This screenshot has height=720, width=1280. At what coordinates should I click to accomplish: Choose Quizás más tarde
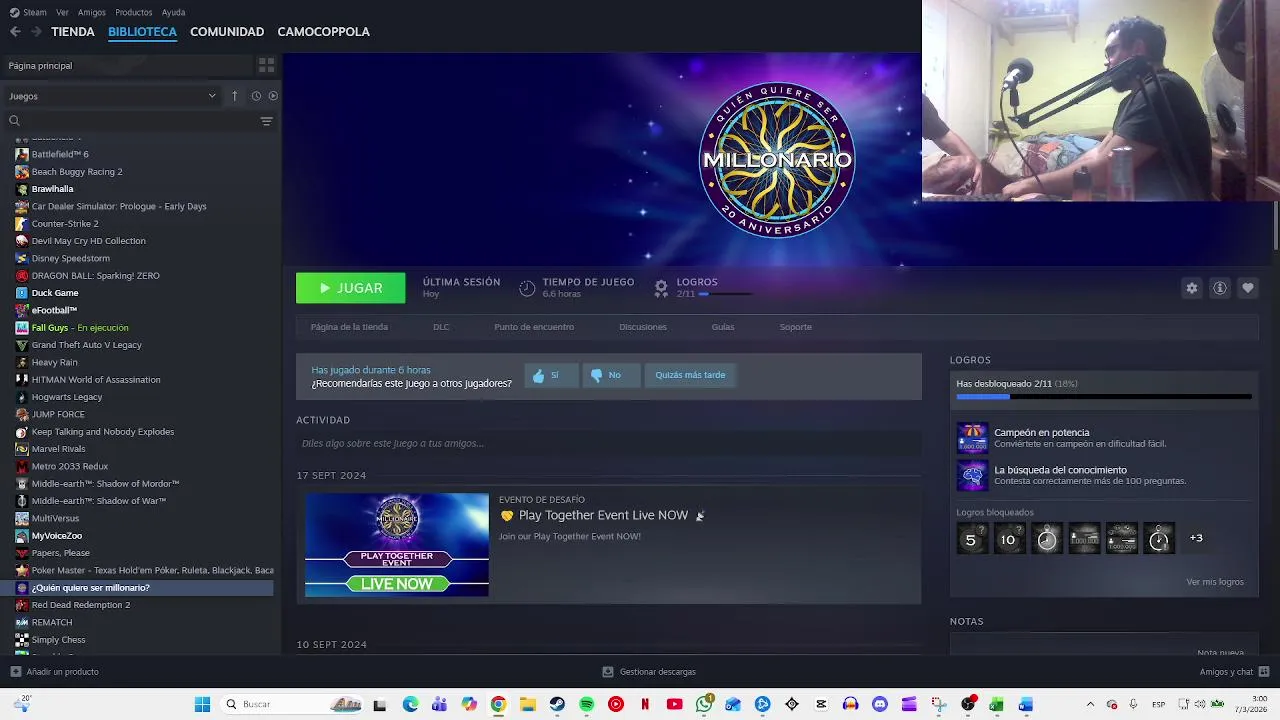coord(690,375)
